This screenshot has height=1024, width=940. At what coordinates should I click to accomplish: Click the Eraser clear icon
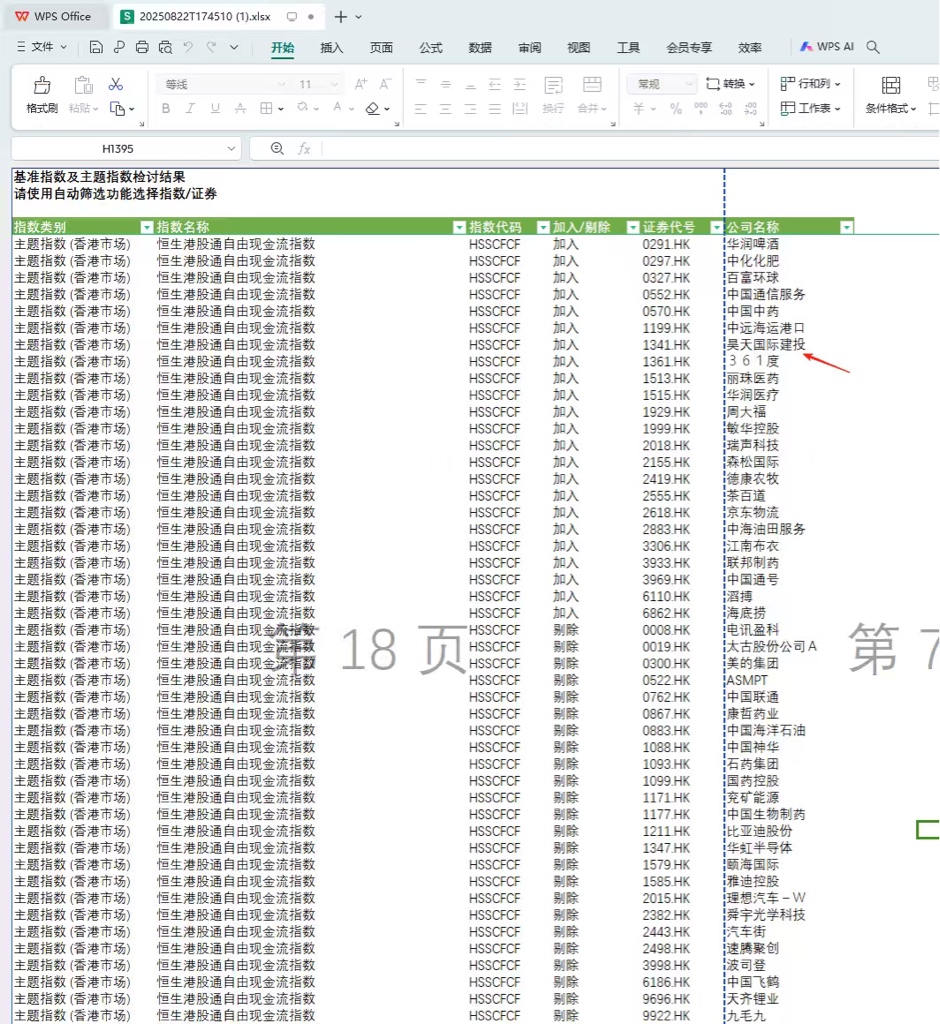coord(372,108)
